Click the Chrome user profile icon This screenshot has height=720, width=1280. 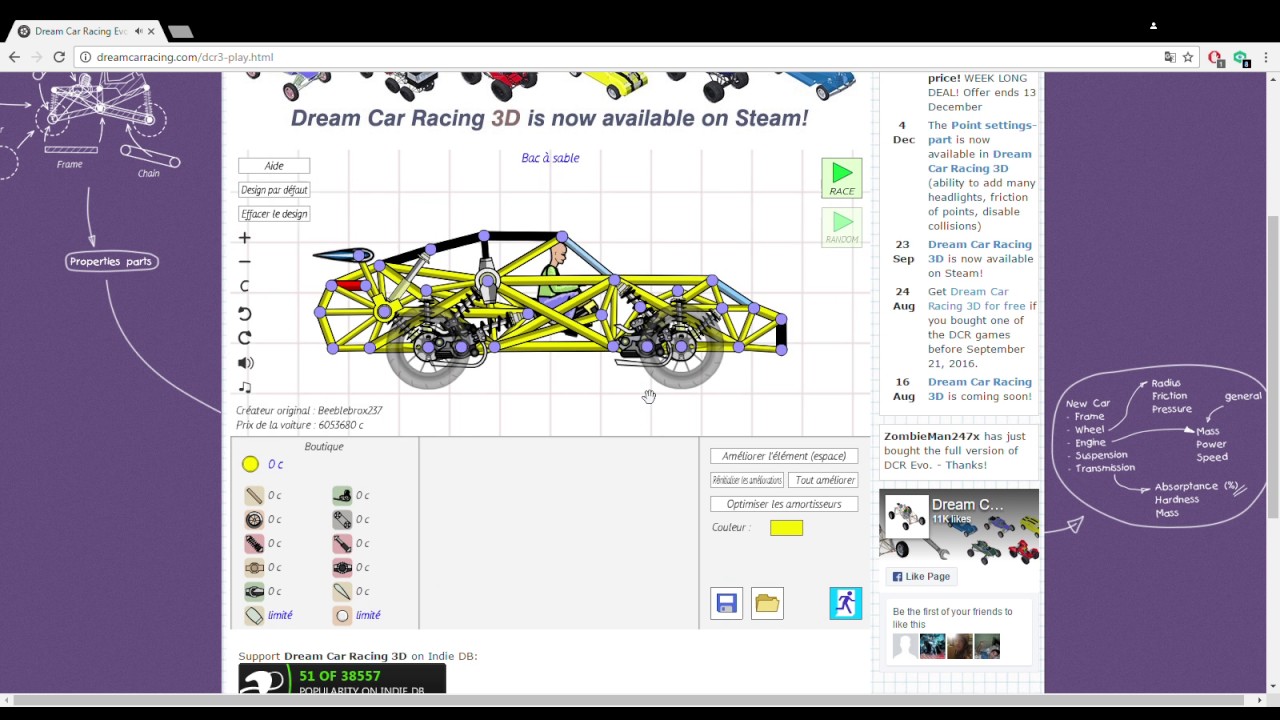(x=1153, y=26)
